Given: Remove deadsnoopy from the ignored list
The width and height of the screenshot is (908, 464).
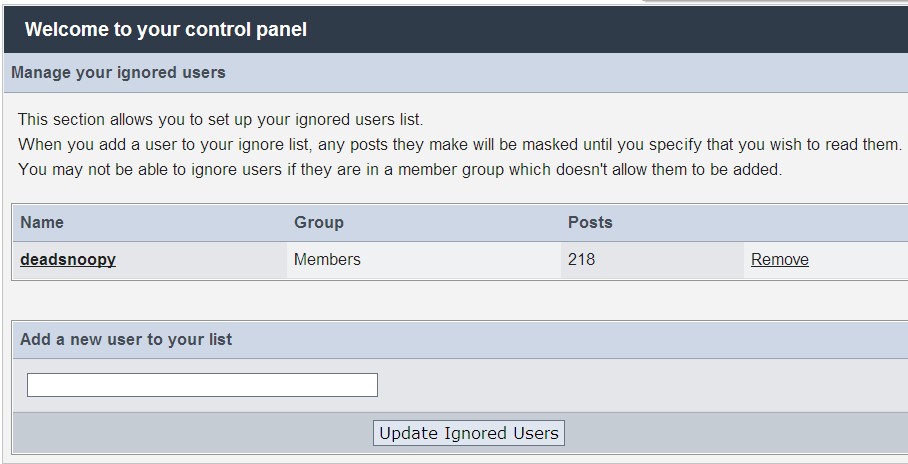Looking at the screenshot, I should point(779,260).
